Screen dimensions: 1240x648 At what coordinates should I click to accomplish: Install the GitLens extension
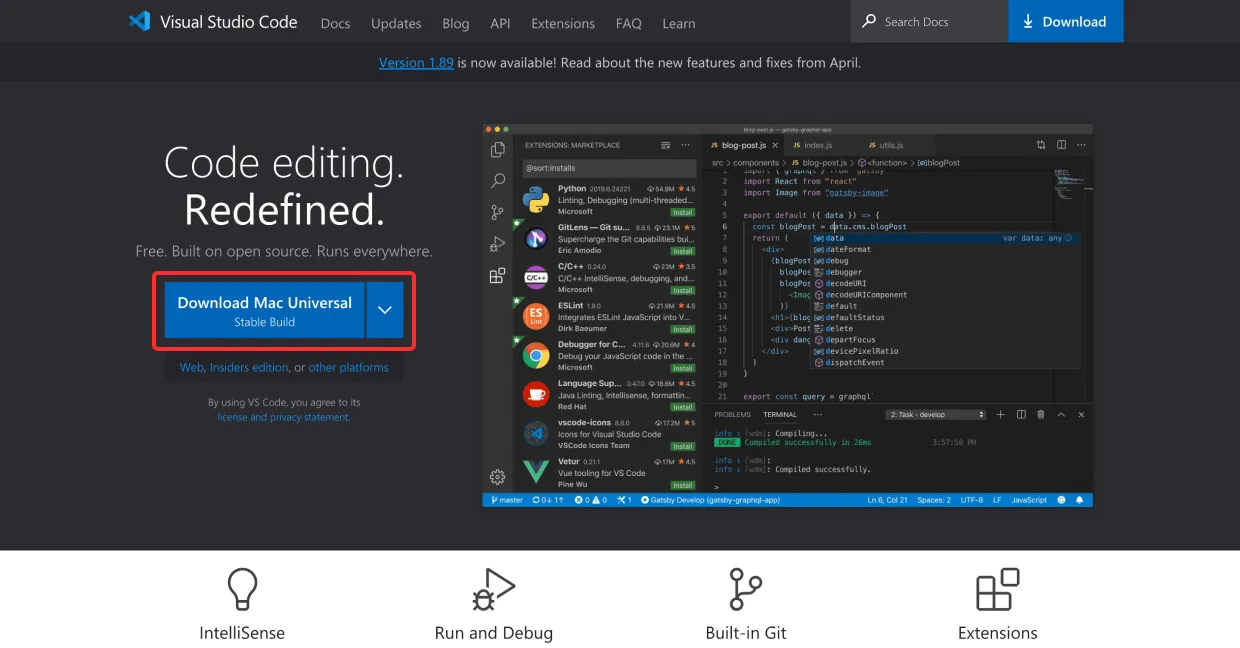click(683, 251)
